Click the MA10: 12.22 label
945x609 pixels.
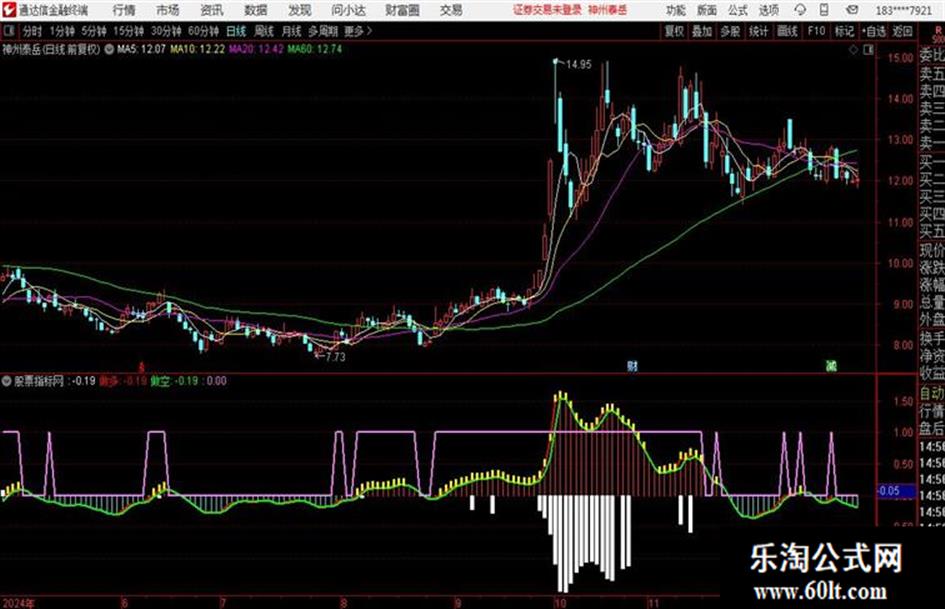pos(198,49)
